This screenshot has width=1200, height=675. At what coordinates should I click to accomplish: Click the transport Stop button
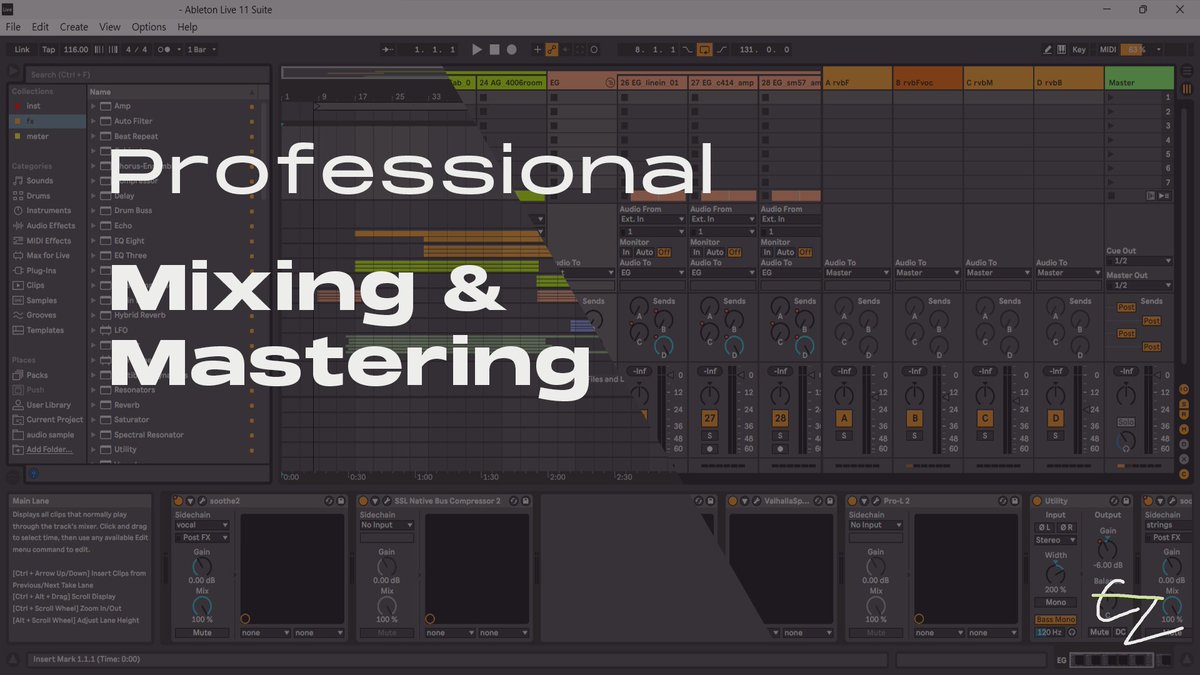(x=494, y=49)
